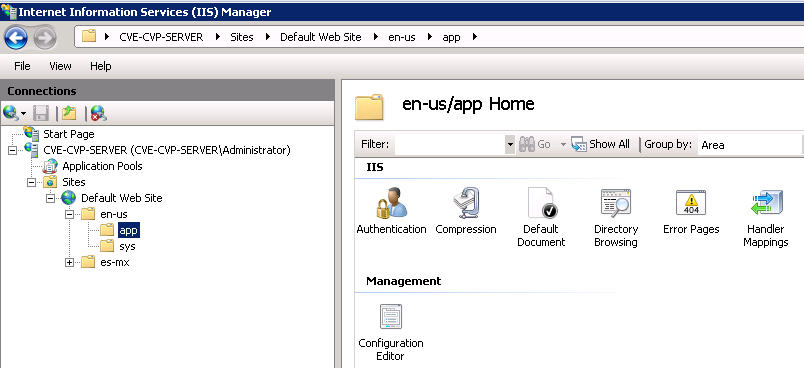The width and height of the screenshot is (804, 368).
Task: Click app in the address breadcrumb
Action: (x=451, y=37)
